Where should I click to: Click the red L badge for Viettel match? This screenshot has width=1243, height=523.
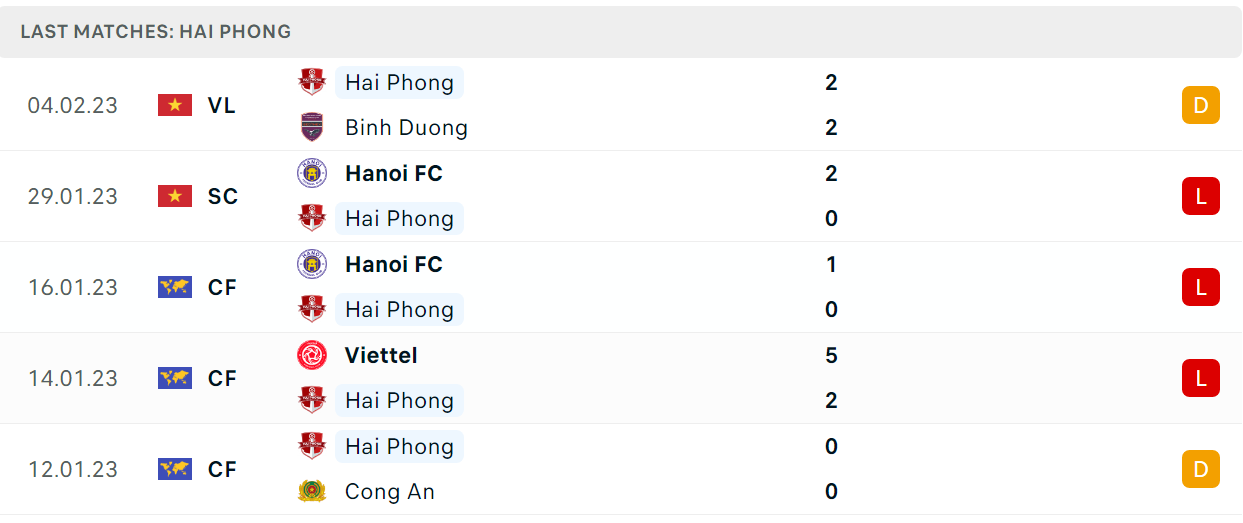pos(1201,378)
